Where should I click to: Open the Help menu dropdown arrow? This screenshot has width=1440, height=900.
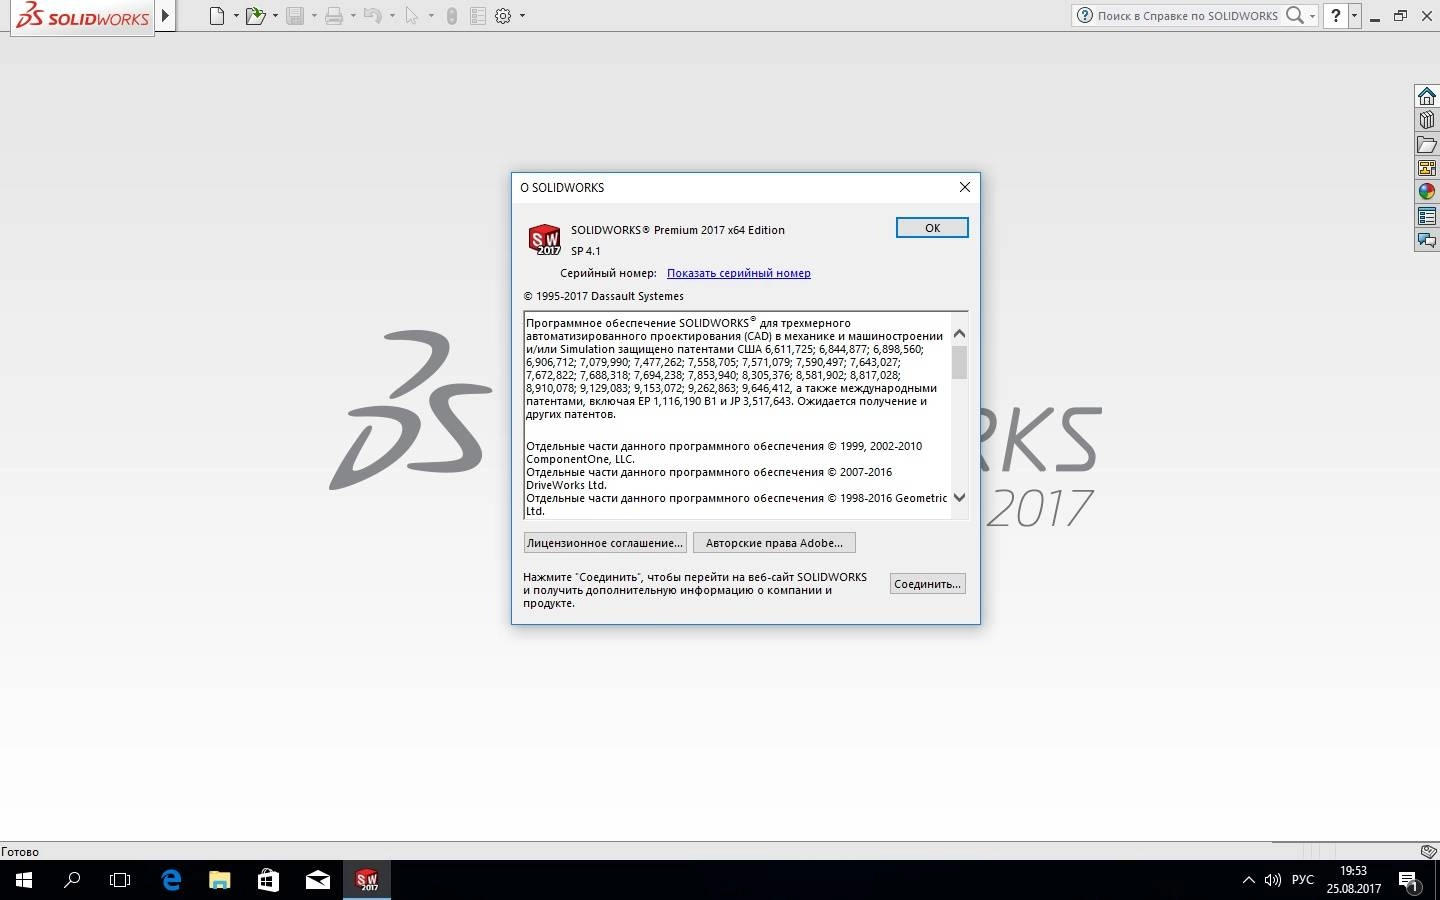coord(1354,16)
